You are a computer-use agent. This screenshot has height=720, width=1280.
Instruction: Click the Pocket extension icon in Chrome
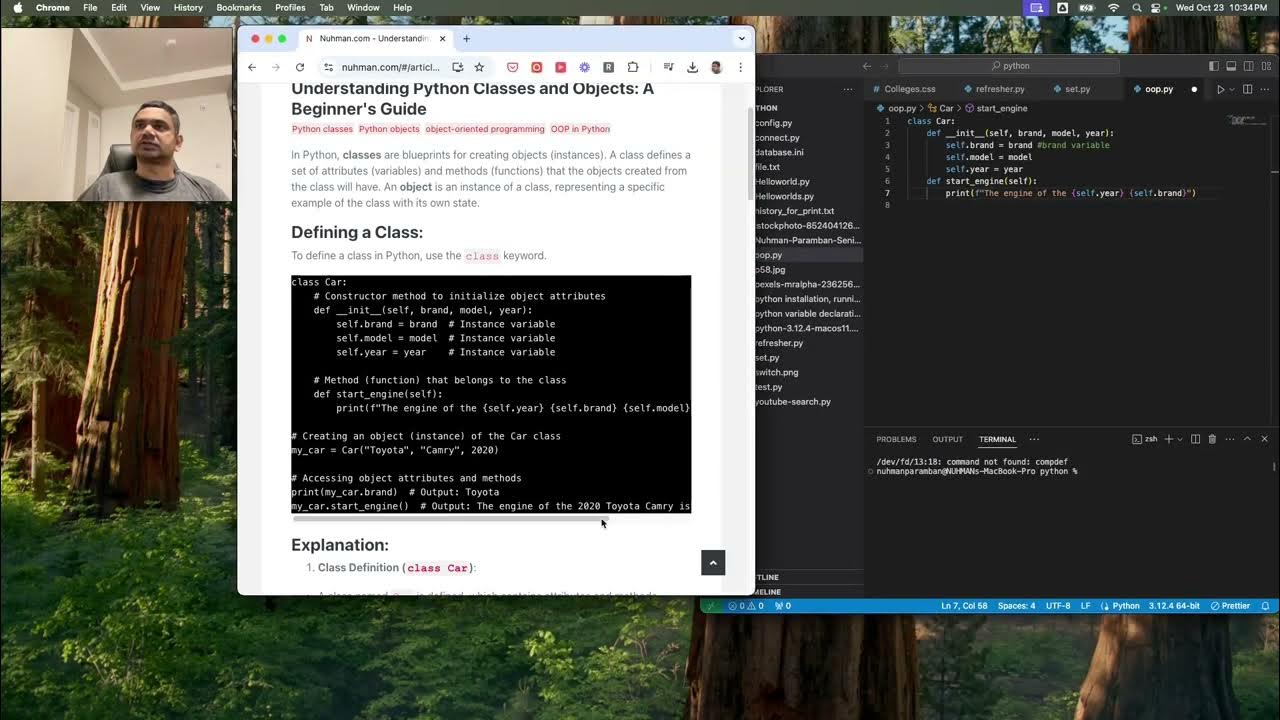click(513, 67)
